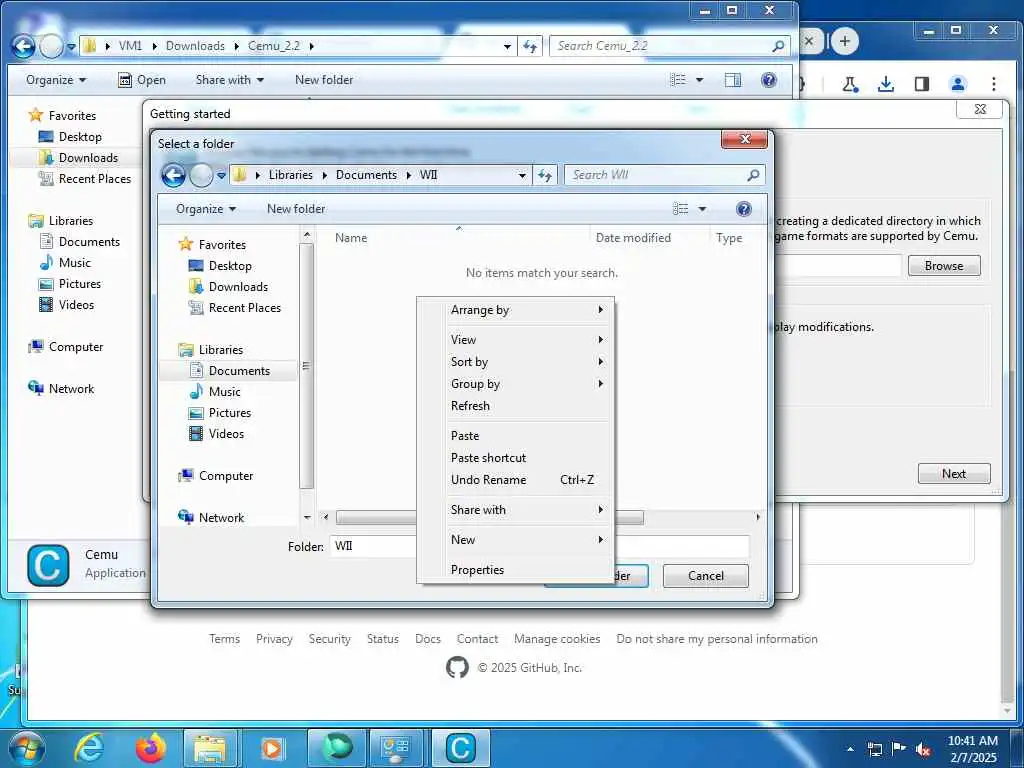Toggle preview pane icon in Cemu_2.2 Explorer
Screen dimensions: 1024x768
click(x=733, y=80)
